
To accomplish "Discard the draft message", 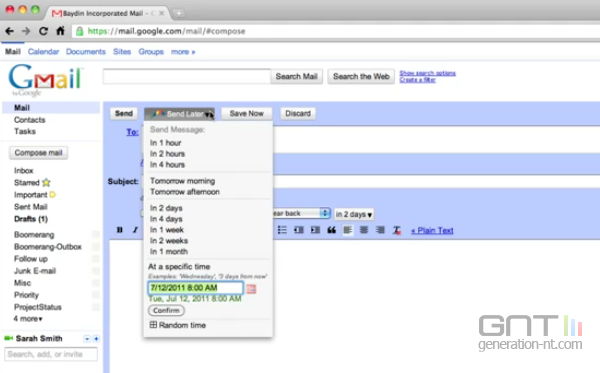I will tap(298, 114).
